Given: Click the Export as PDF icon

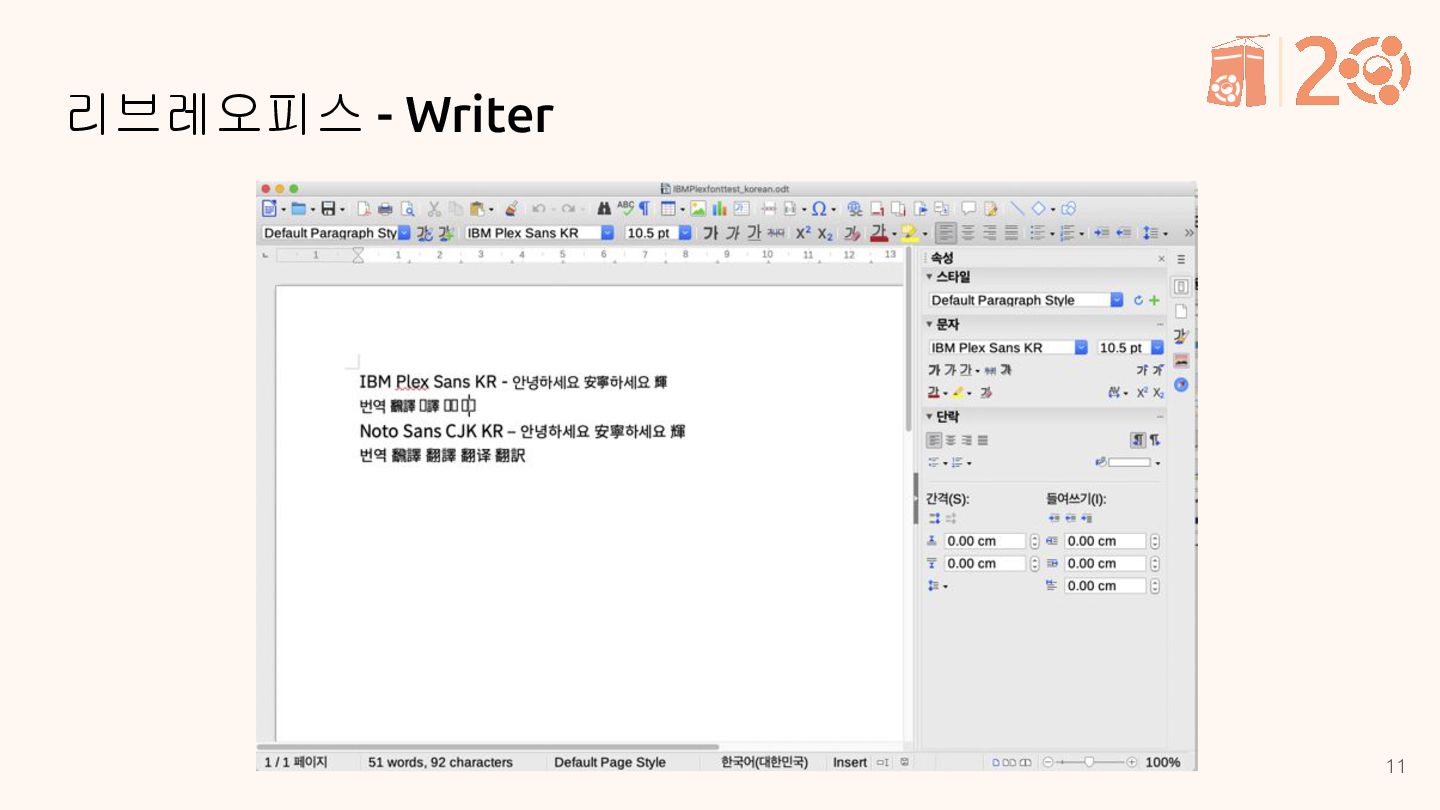Looking at the screenshot, I should (363, 209).
